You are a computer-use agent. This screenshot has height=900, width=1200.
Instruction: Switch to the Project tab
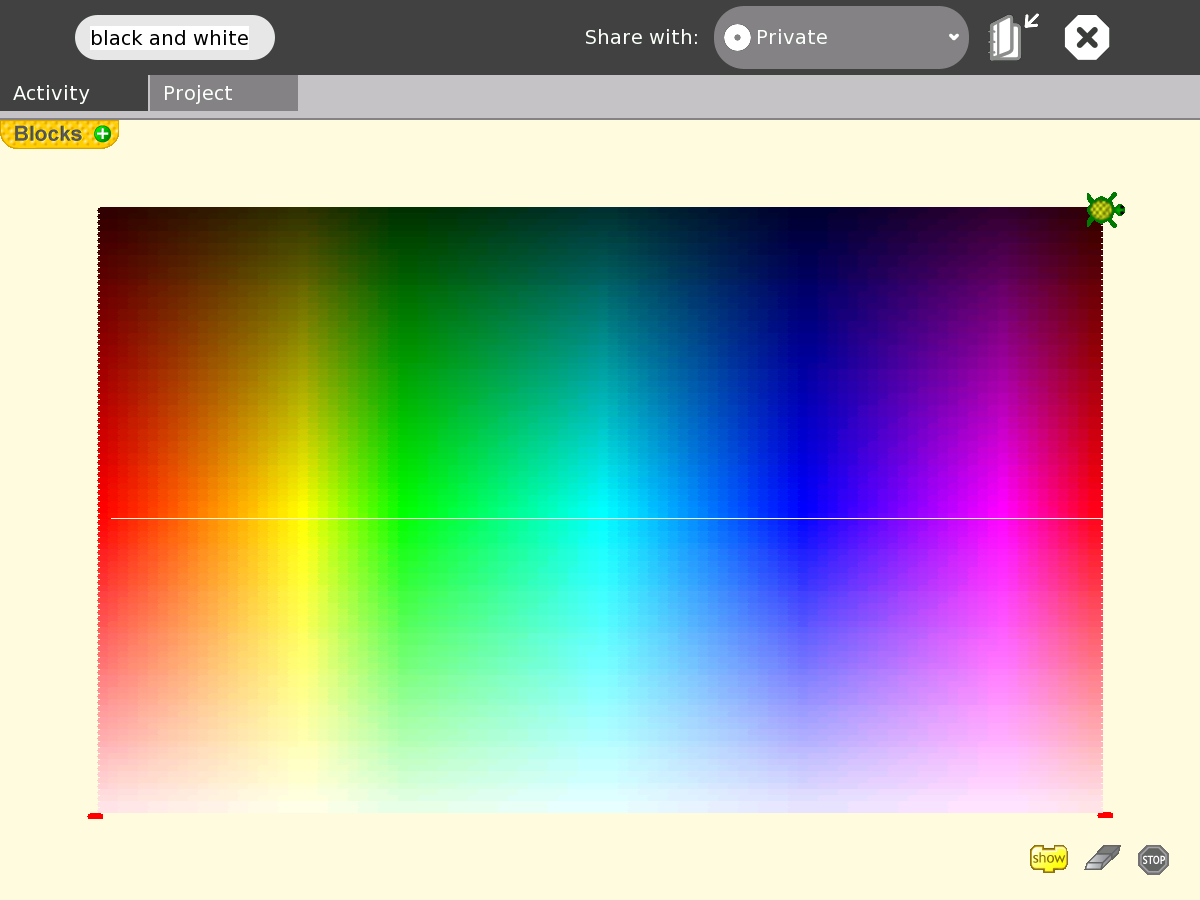(198, 93)
